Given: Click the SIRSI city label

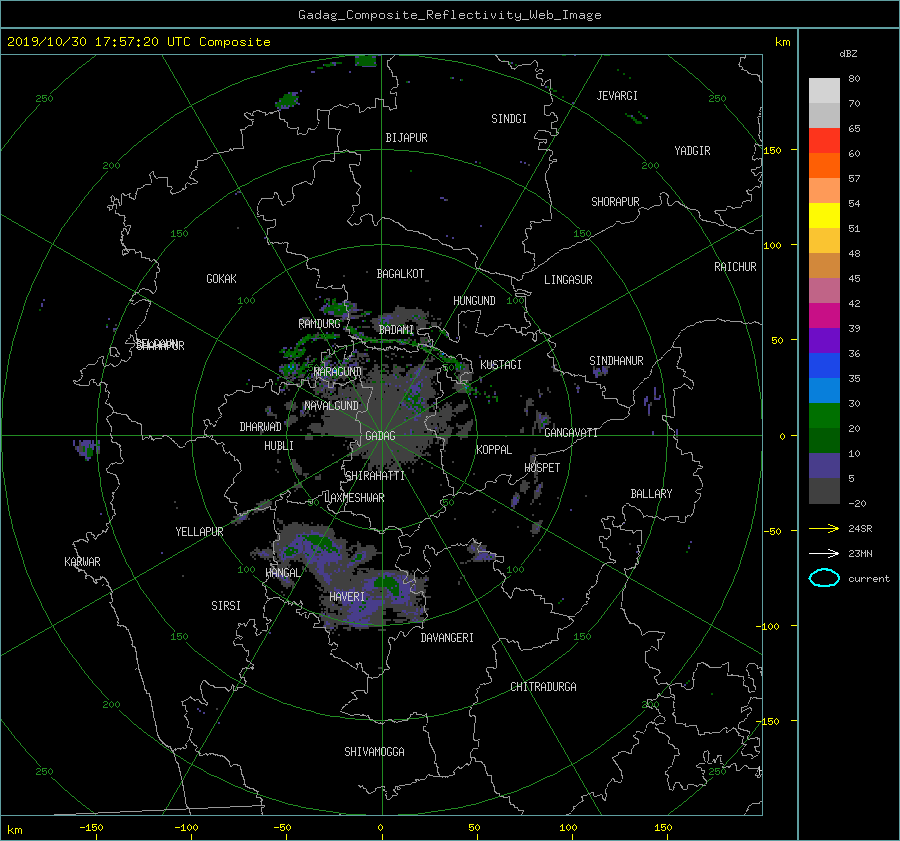Looking at the screenshot, I should (x=226, y=606).
